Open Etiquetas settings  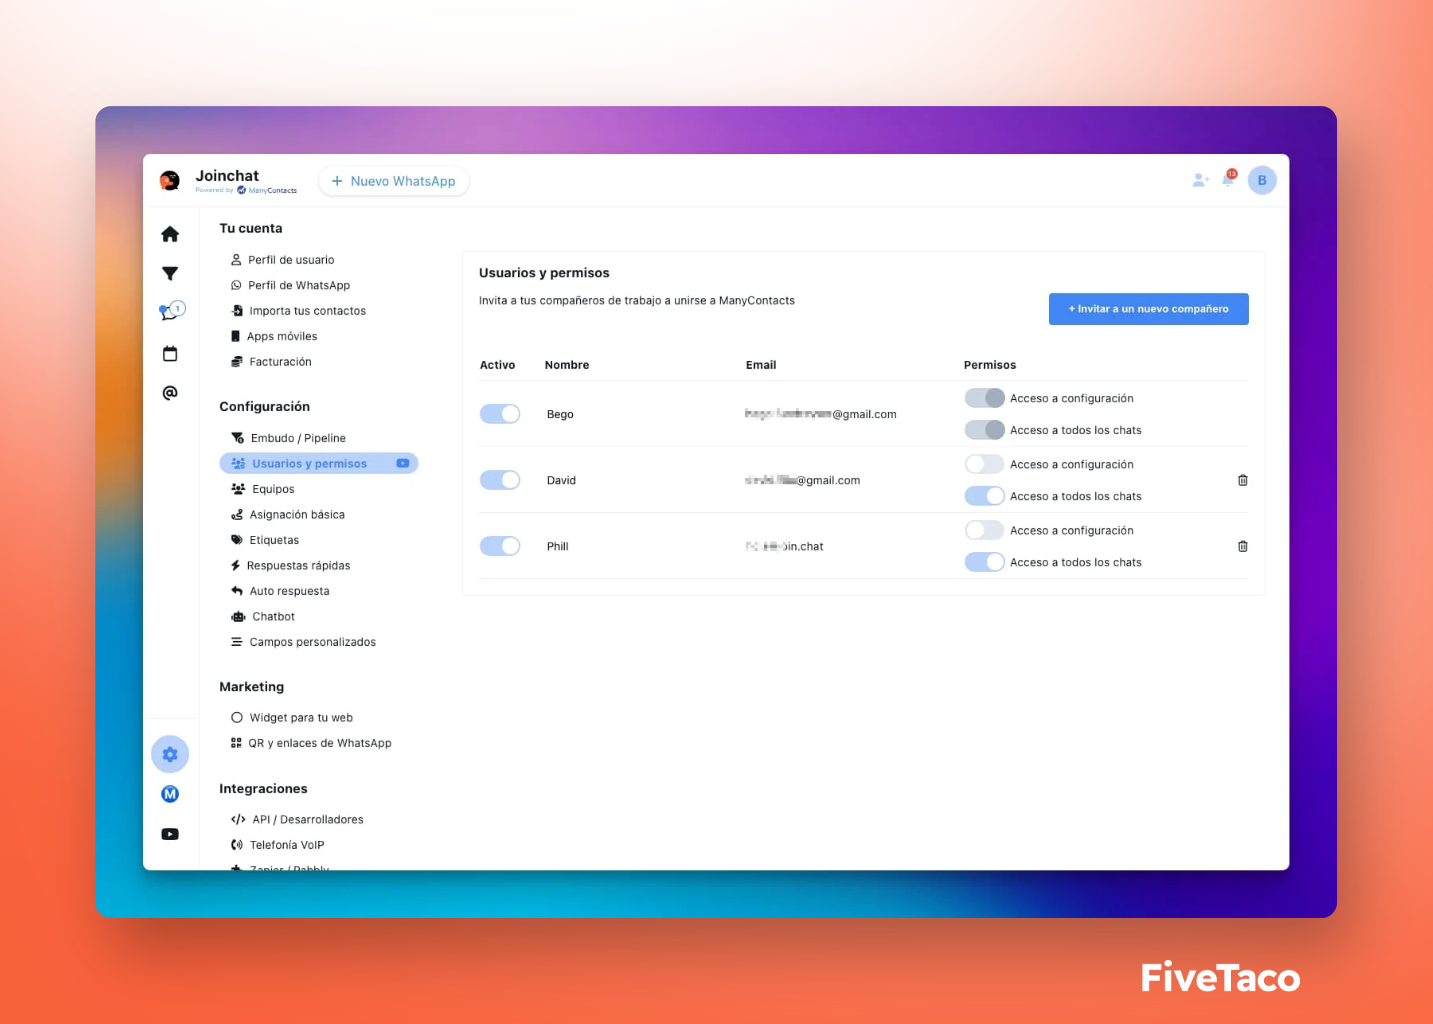coord(265,540)
